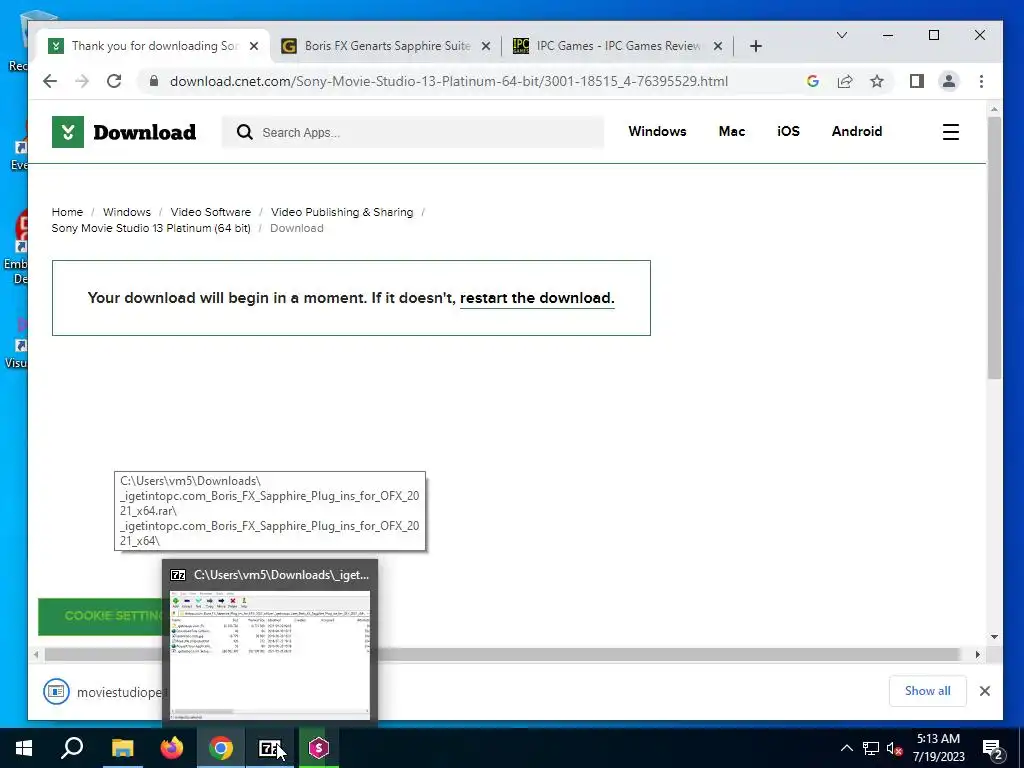Open the Video Software breadcrumb
The image size is (1024, 768).
[210, 212]
